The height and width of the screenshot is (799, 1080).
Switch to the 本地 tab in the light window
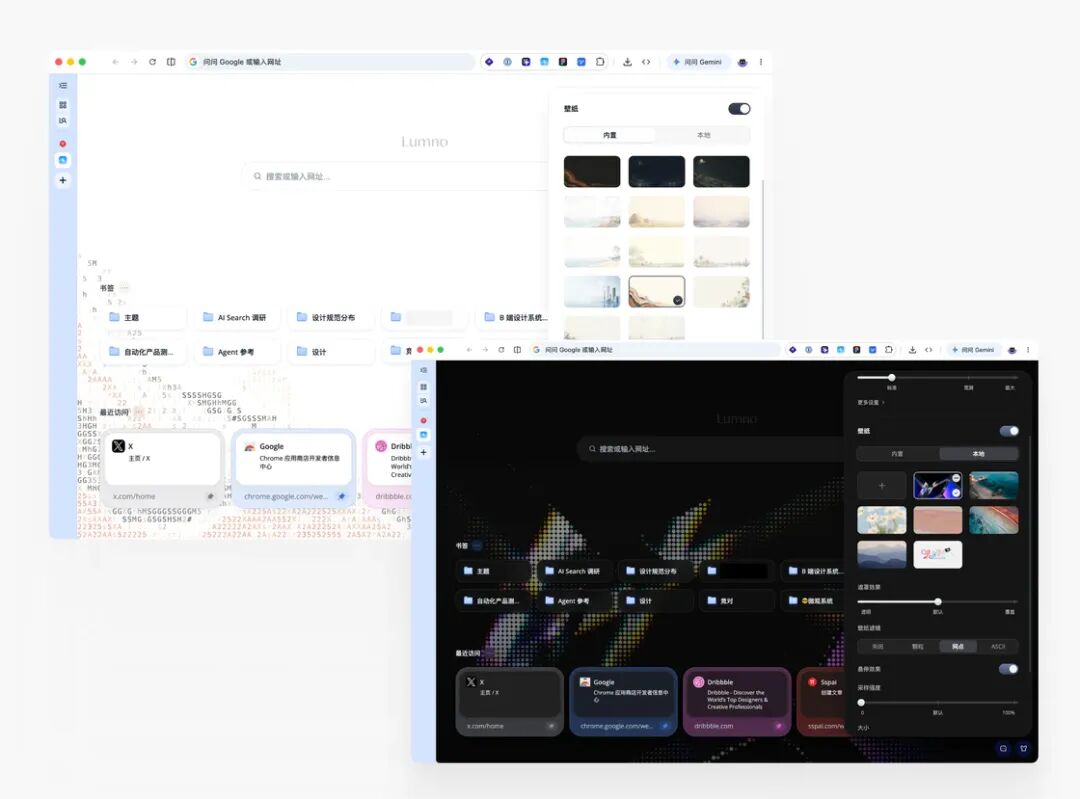tap(703, 135)
